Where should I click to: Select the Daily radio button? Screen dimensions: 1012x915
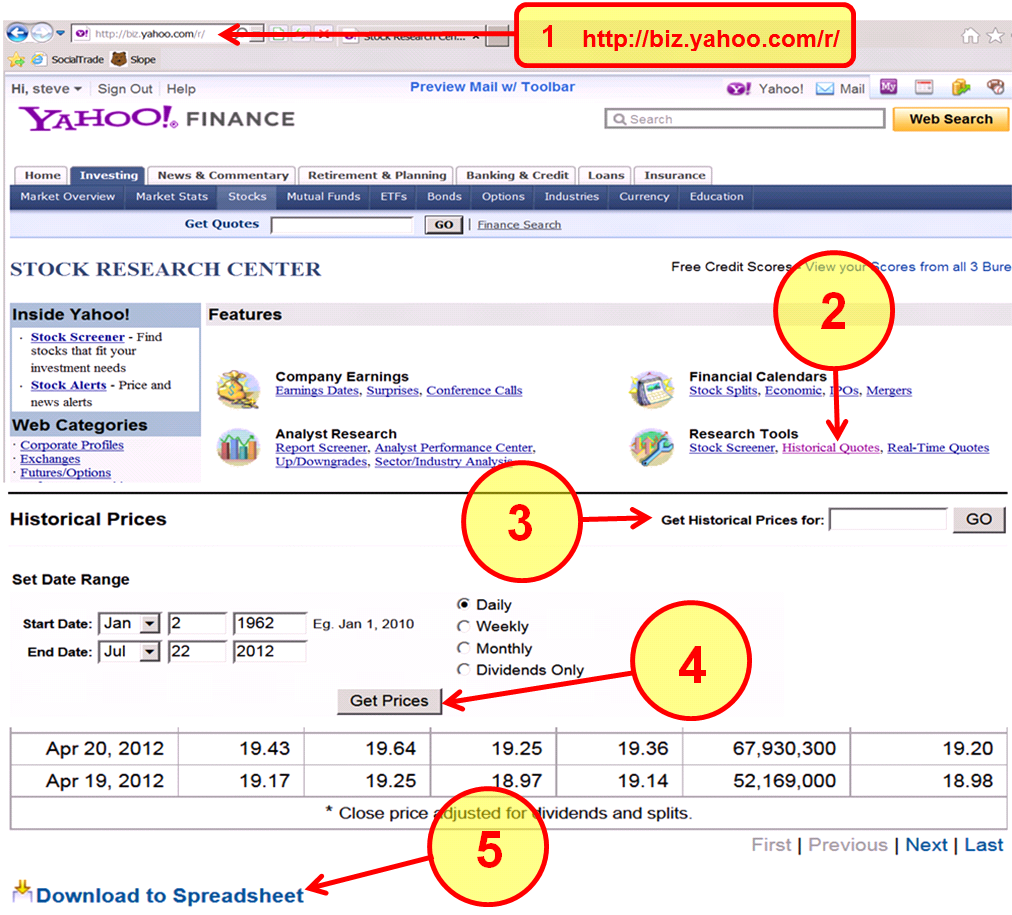(463, 605)
